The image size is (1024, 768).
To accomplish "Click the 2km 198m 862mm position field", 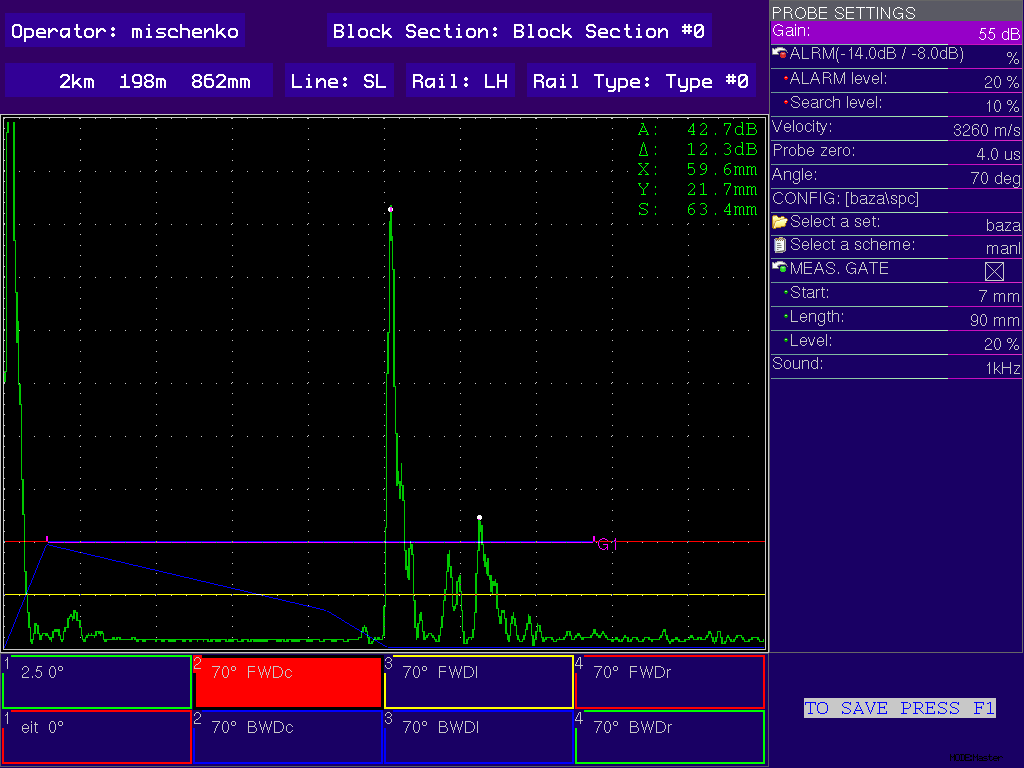I will pos(138,80).
